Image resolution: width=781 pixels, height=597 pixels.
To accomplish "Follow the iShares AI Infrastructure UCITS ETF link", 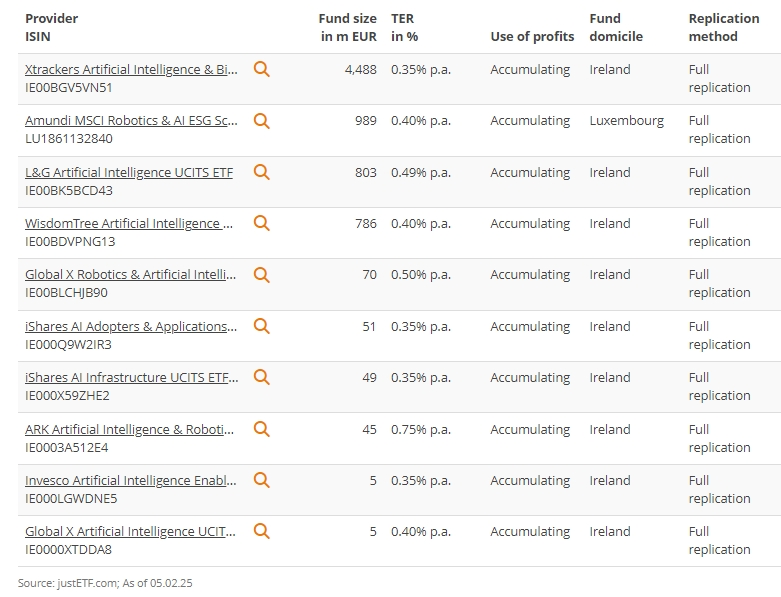I will 131,378.
